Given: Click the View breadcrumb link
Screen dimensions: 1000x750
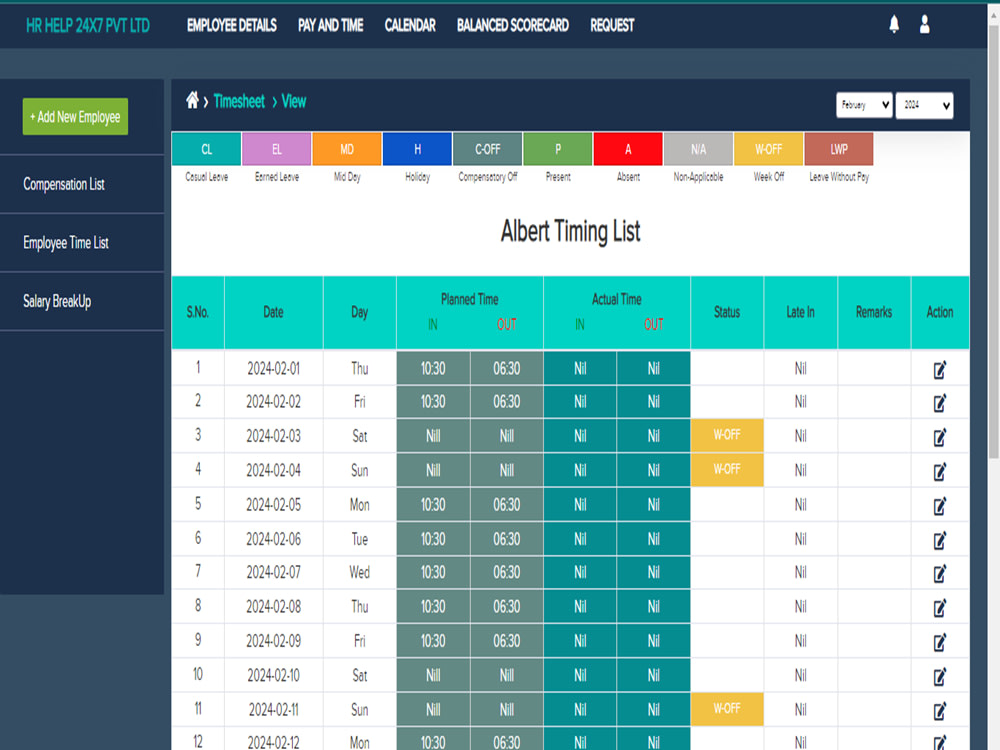Looking at the screenshot, I should tap(294, 101).
